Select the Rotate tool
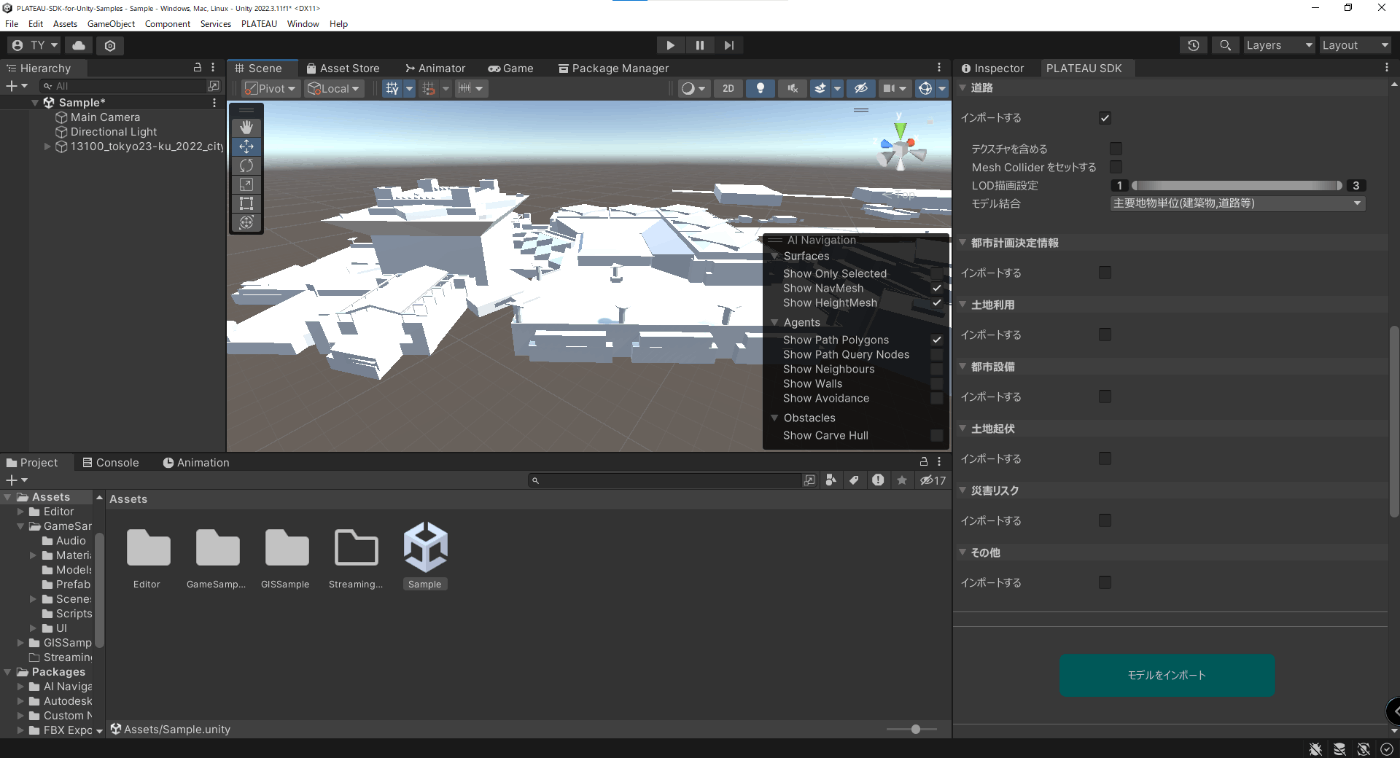Image resolution: width=1400 pixels, height=758 pixels. [x=246, y=165]
